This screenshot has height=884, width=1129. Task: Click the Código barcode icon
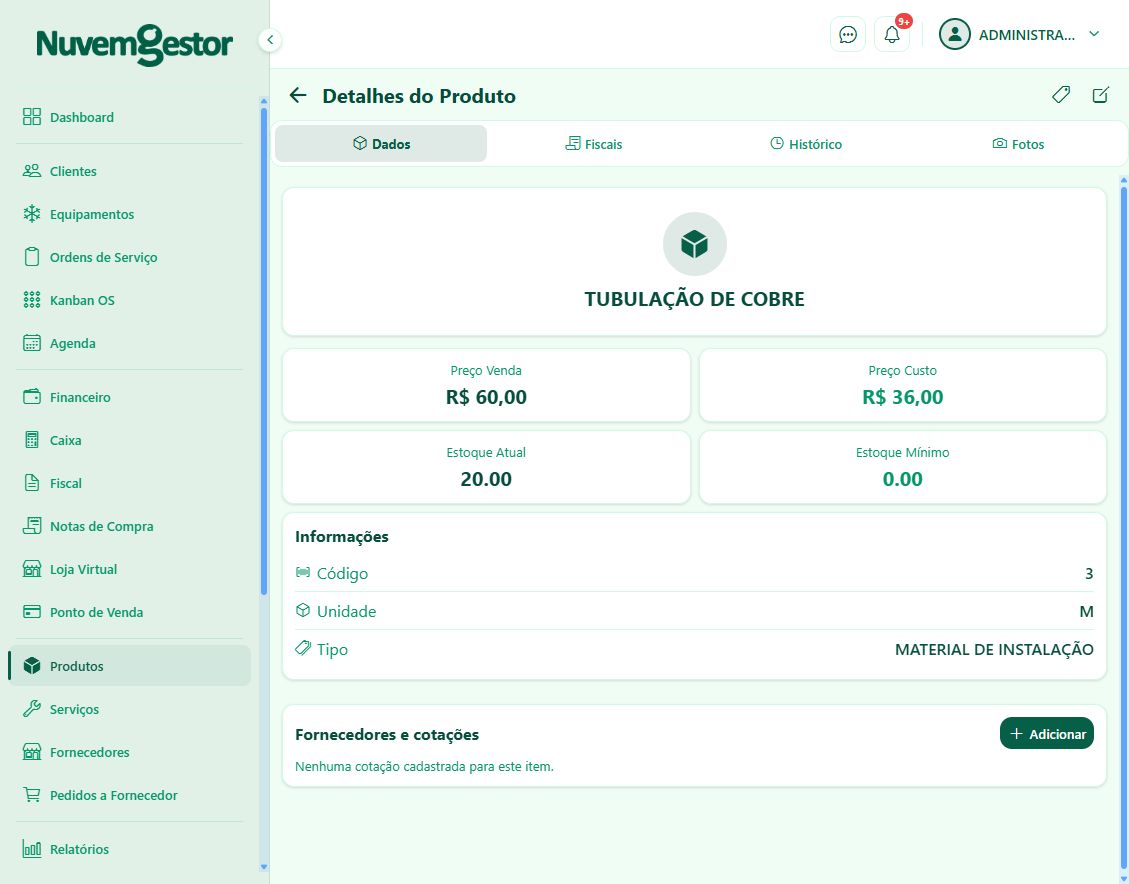pos(303,572)
